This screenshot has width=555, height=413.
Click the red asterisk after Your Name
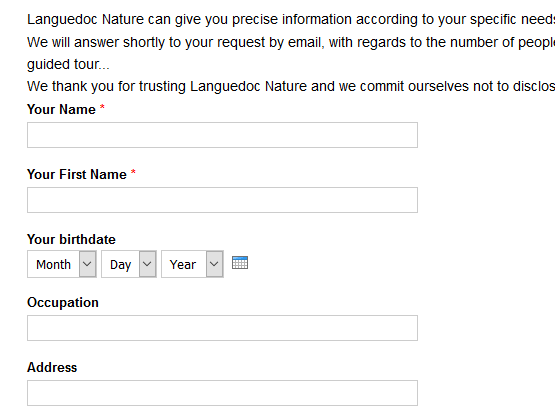(102, 107)
